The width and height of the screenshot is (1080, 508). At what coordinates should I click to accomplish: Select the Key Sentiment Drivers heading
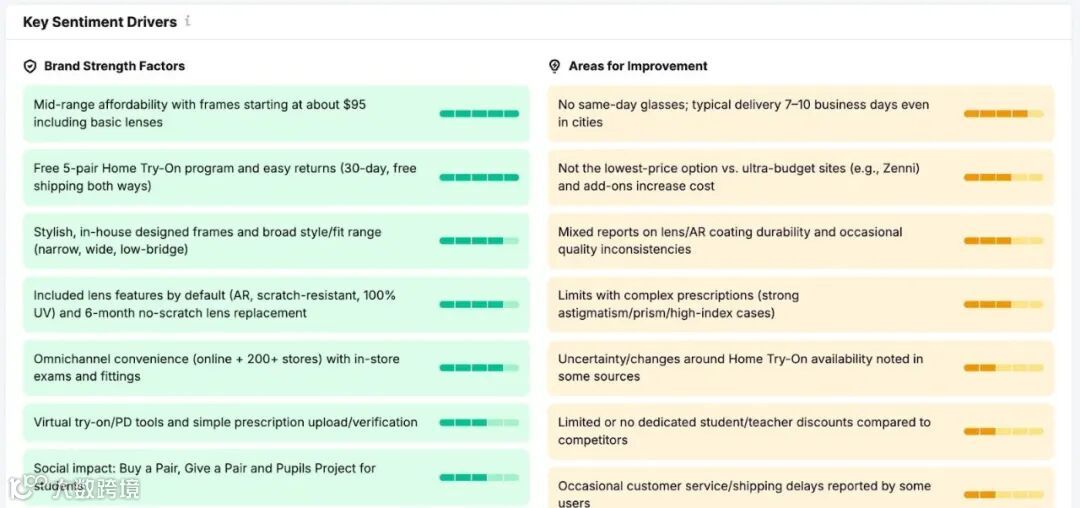(100, 22)
